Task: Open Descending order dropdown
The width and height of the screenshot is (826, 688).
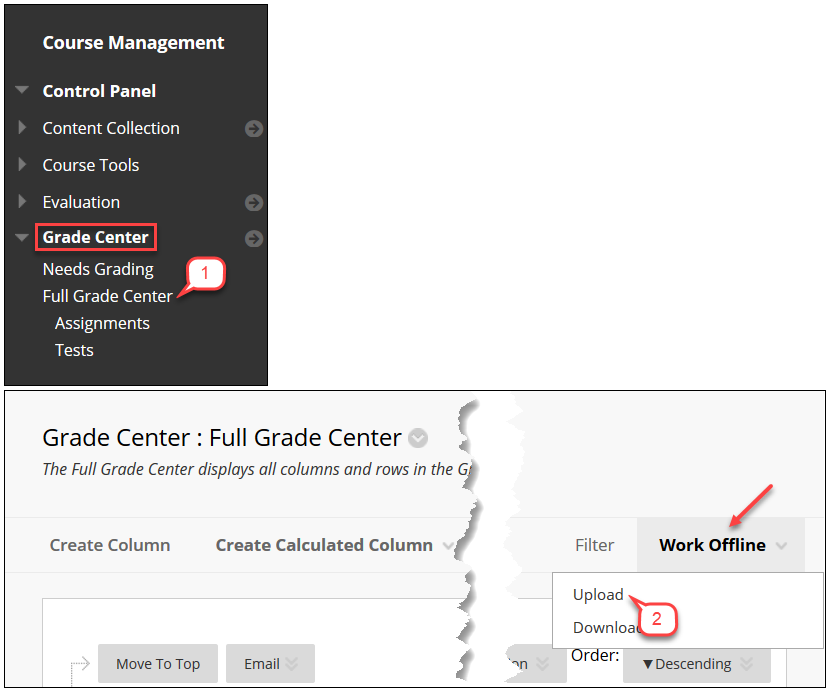Action: [x=696, y=664]
